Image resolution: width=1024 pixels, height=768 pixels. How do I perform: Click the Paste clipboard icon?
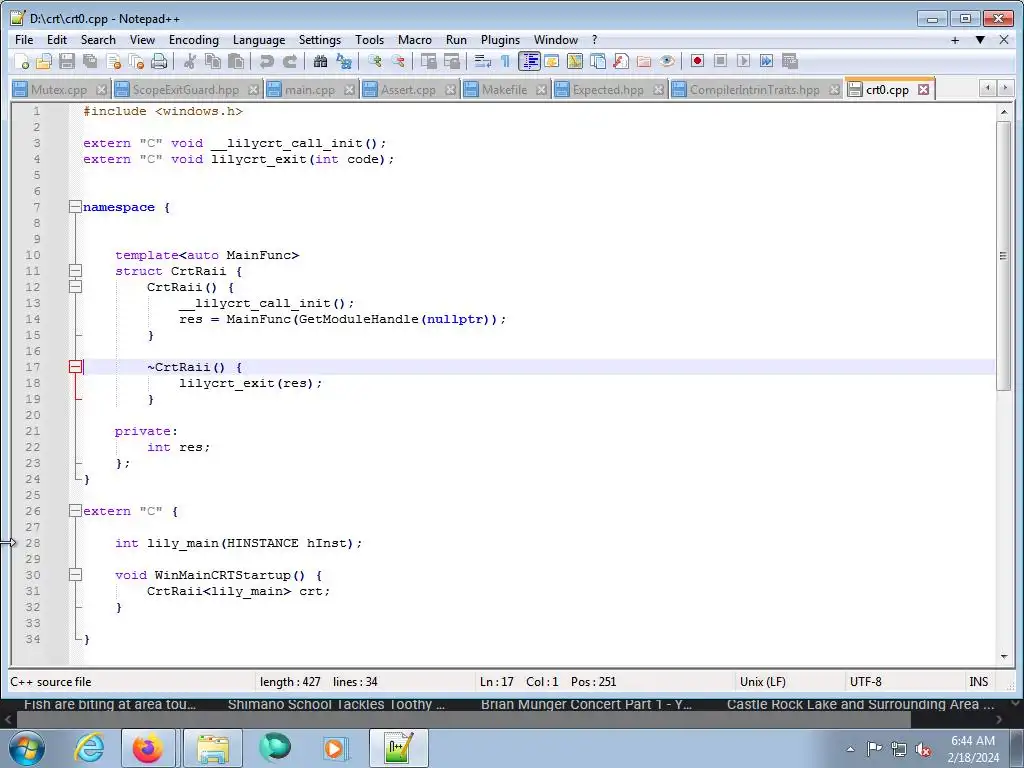click(x=236, y=61)
